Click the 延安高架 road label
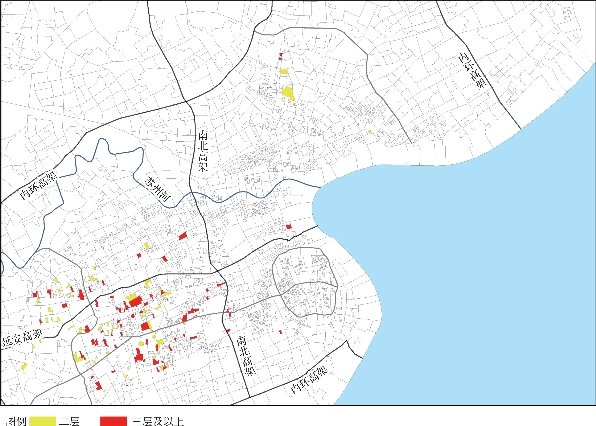The width and height of the screenshot is (596, 426). (22, 338)
